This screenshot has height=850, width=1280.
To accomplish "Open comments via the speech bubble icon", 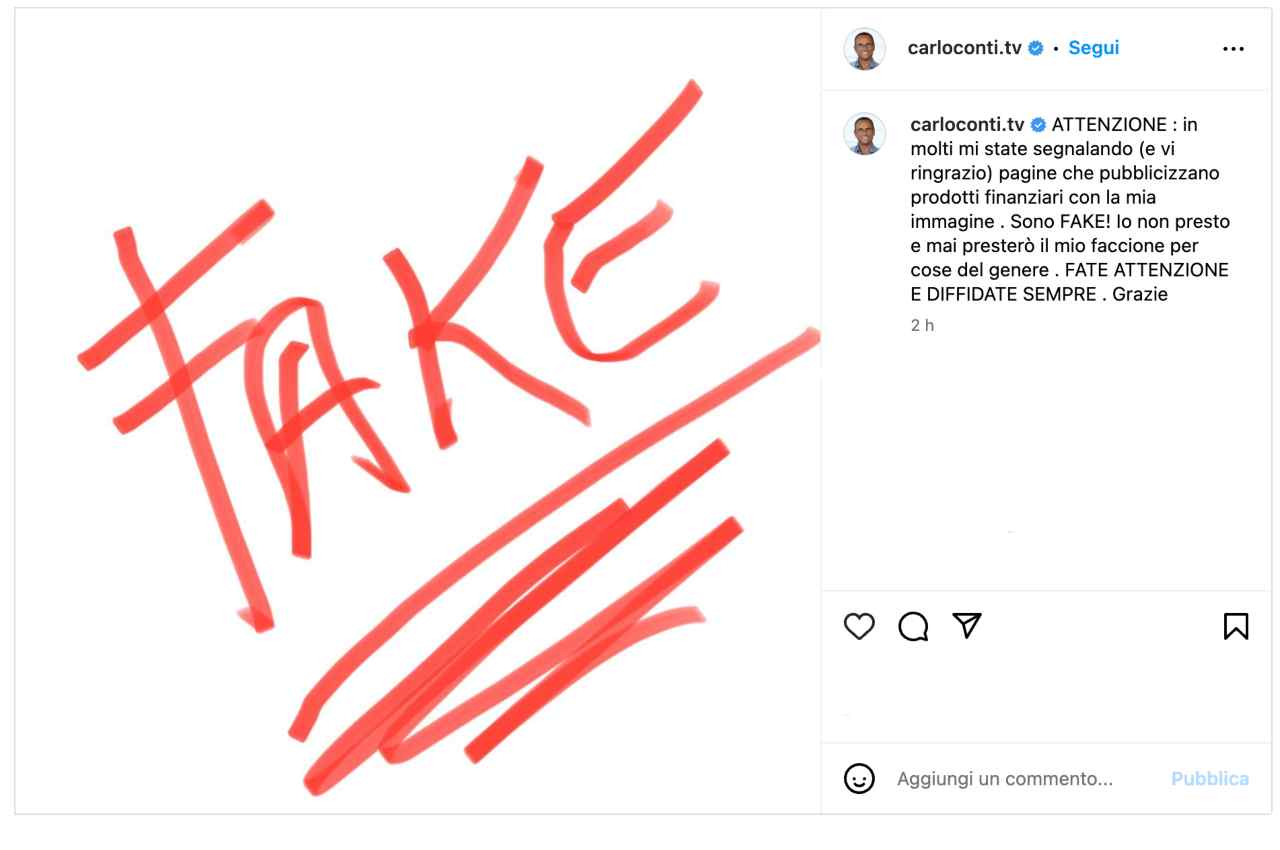I will click(x=912, y=626).
